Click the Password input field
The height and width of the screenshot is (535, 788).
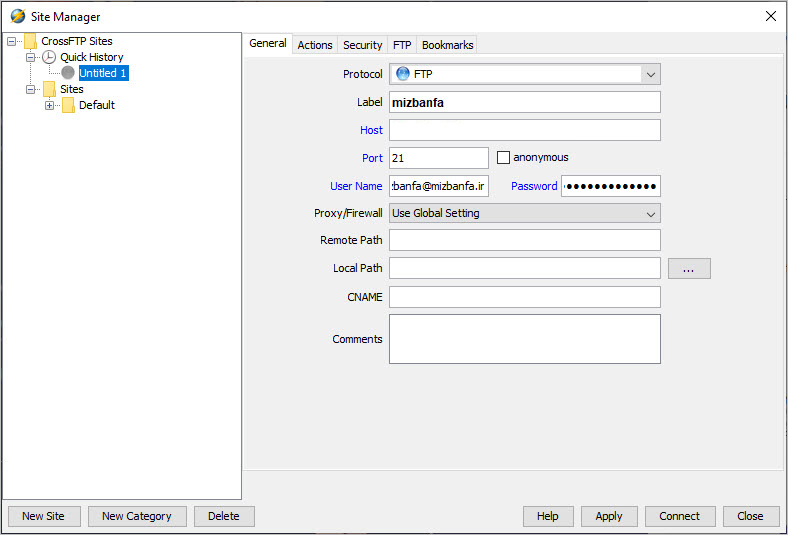[611, 186]
